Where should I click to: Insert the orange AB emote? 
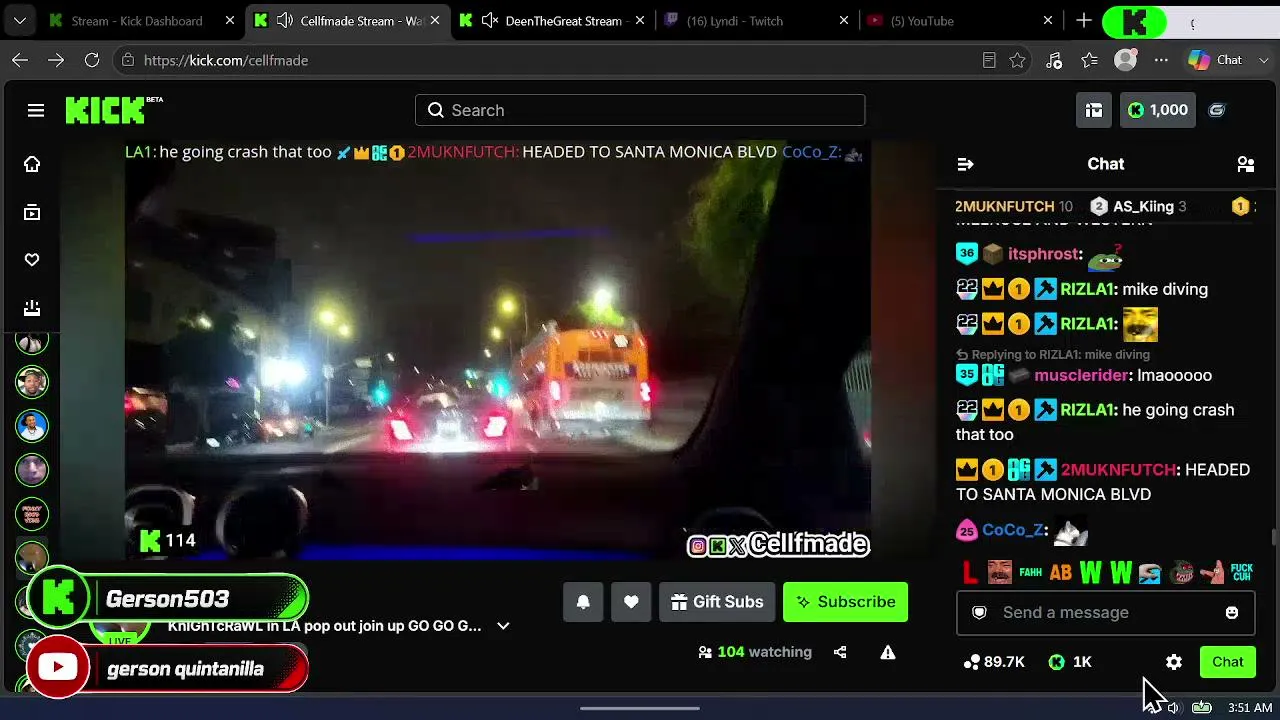click(1061, 573)
